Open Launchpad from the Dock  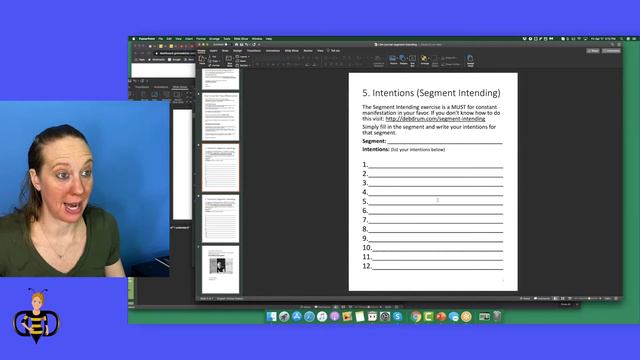tap(284, 316)
